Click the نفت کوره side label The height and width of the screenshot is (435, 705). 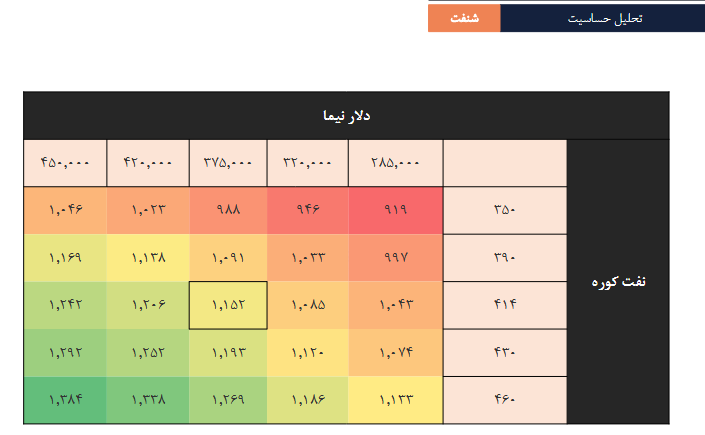point(617,282)
